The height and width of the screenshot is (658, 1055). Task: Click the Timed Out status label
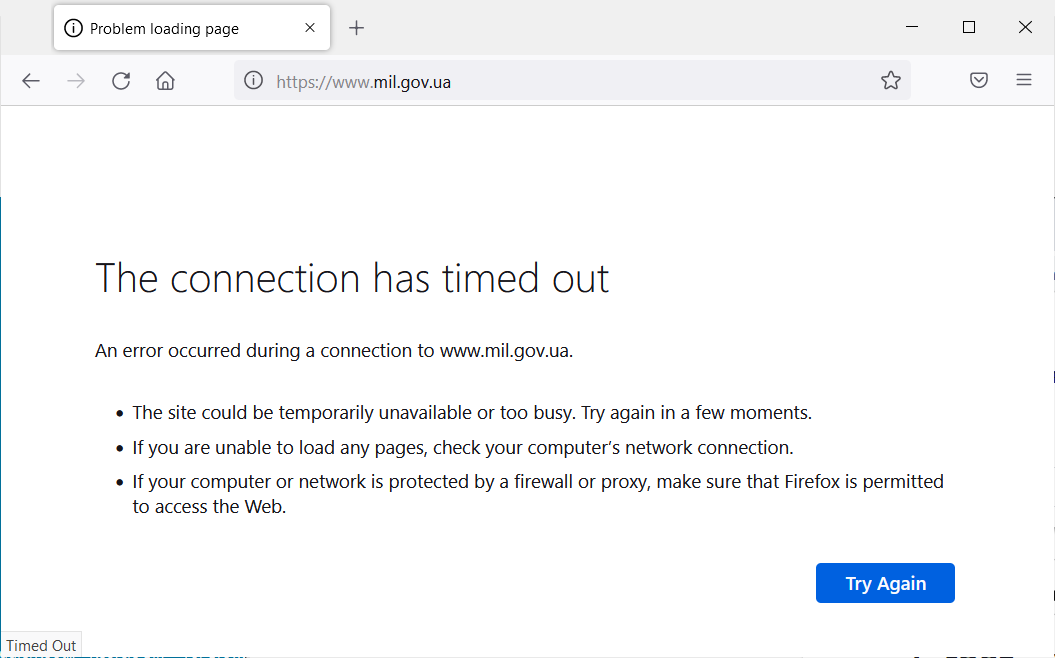(41, 646)
